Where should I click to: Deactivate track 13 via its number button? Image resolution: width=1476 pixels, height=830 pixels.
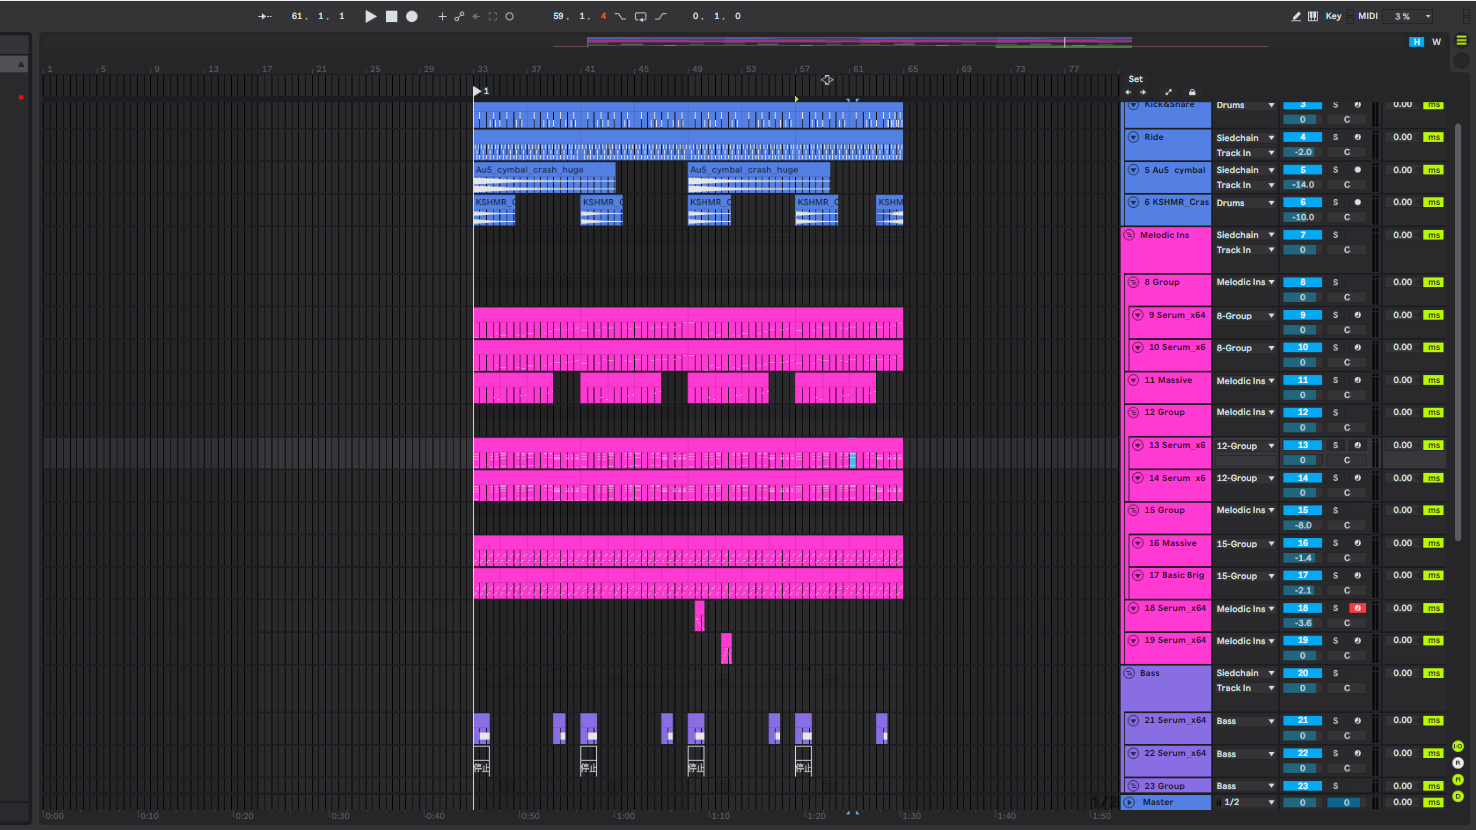(x=1303, y=445)
